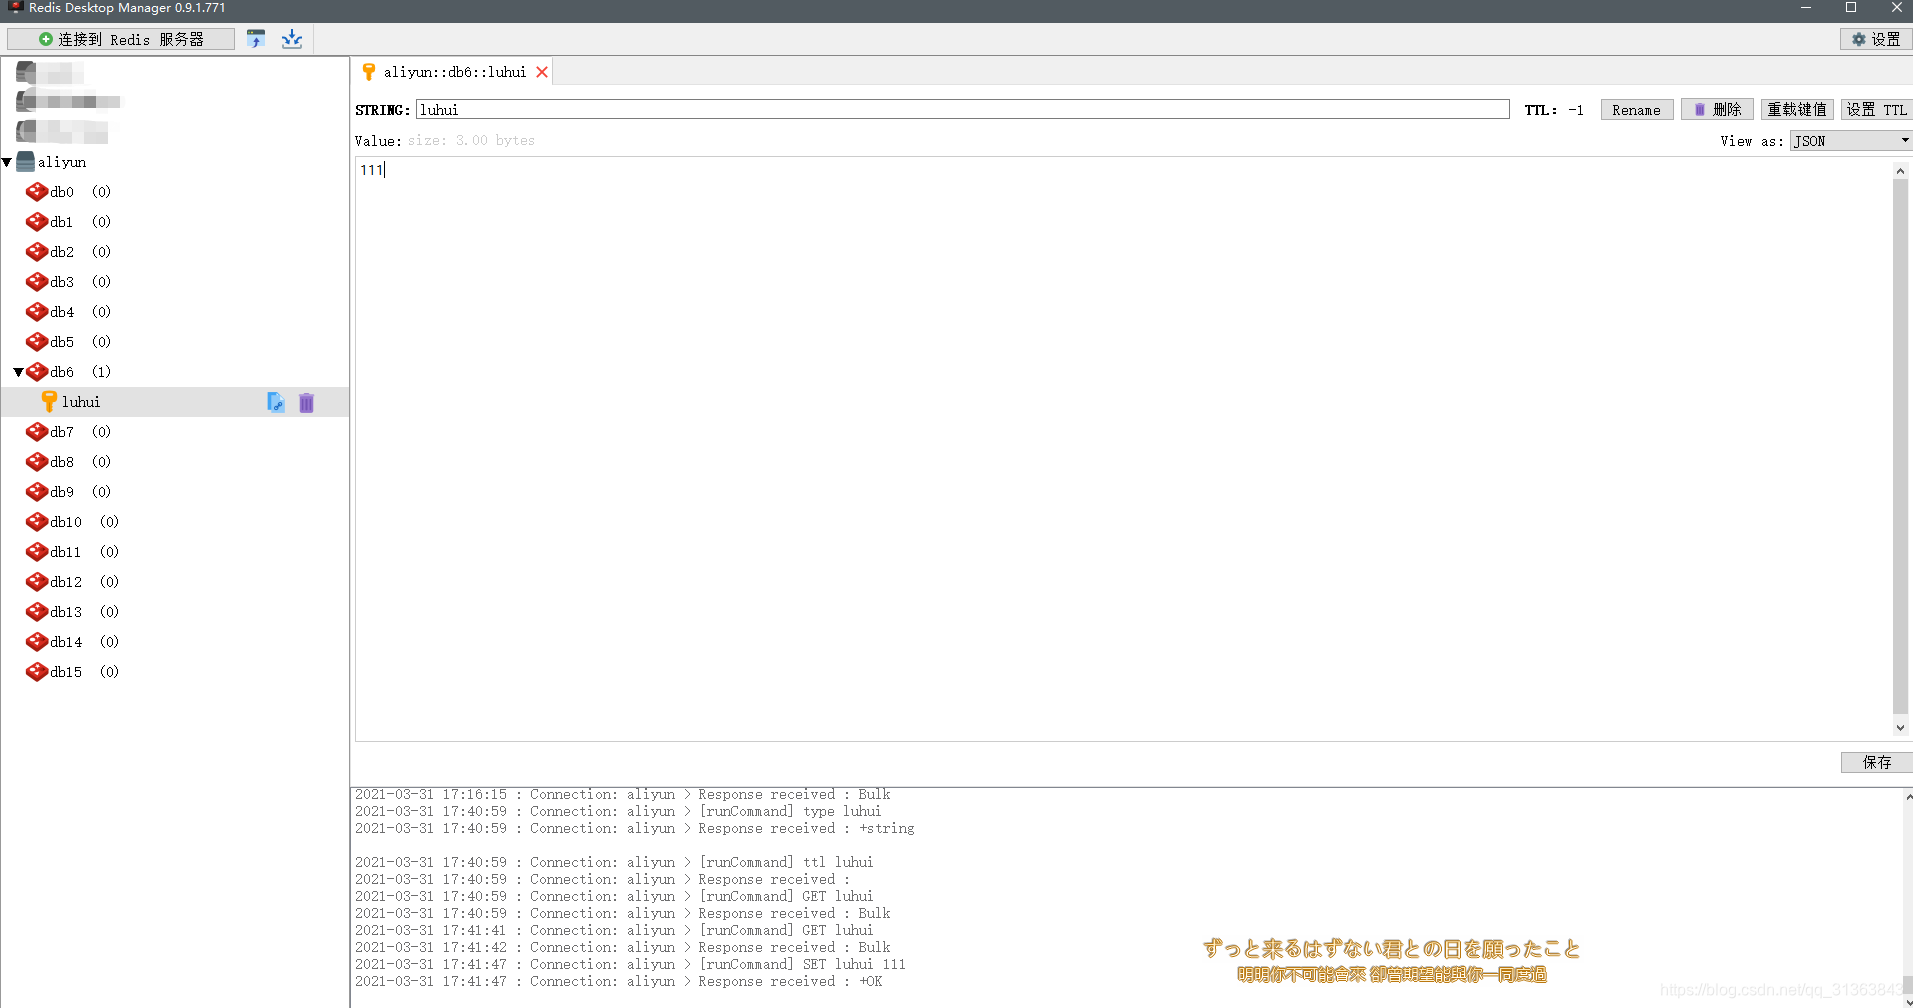Collapse the aliyun server tree node
The height and width of the screenshot is (1008, 1913).
[x=7, y=162]
